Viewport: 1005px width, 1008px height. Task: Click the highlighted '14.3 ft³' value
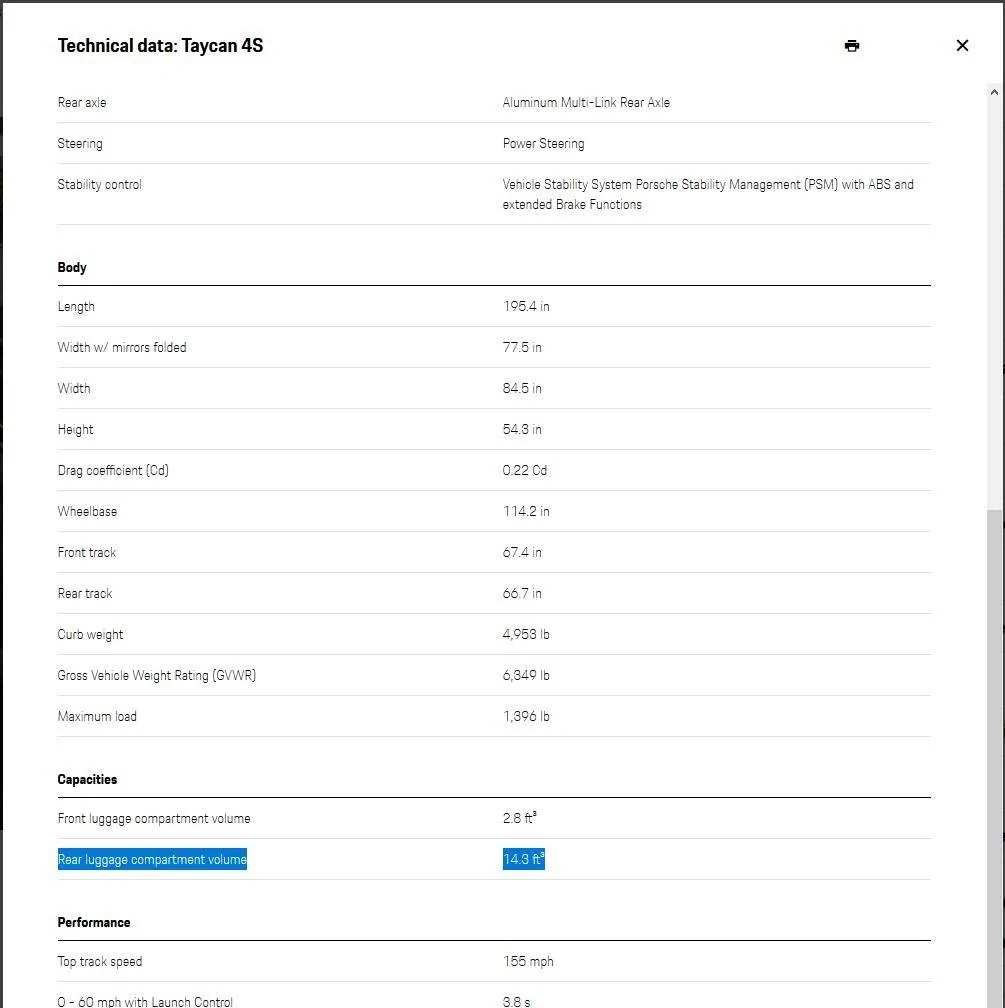click(x=523, y=860)
